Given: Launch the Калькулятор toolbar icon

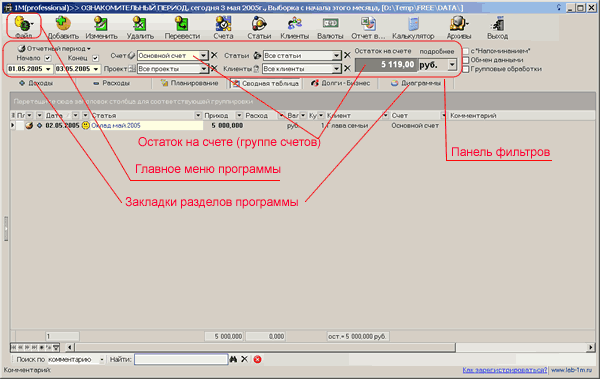Looking at the screenshot, I should [x=413, y=24].
